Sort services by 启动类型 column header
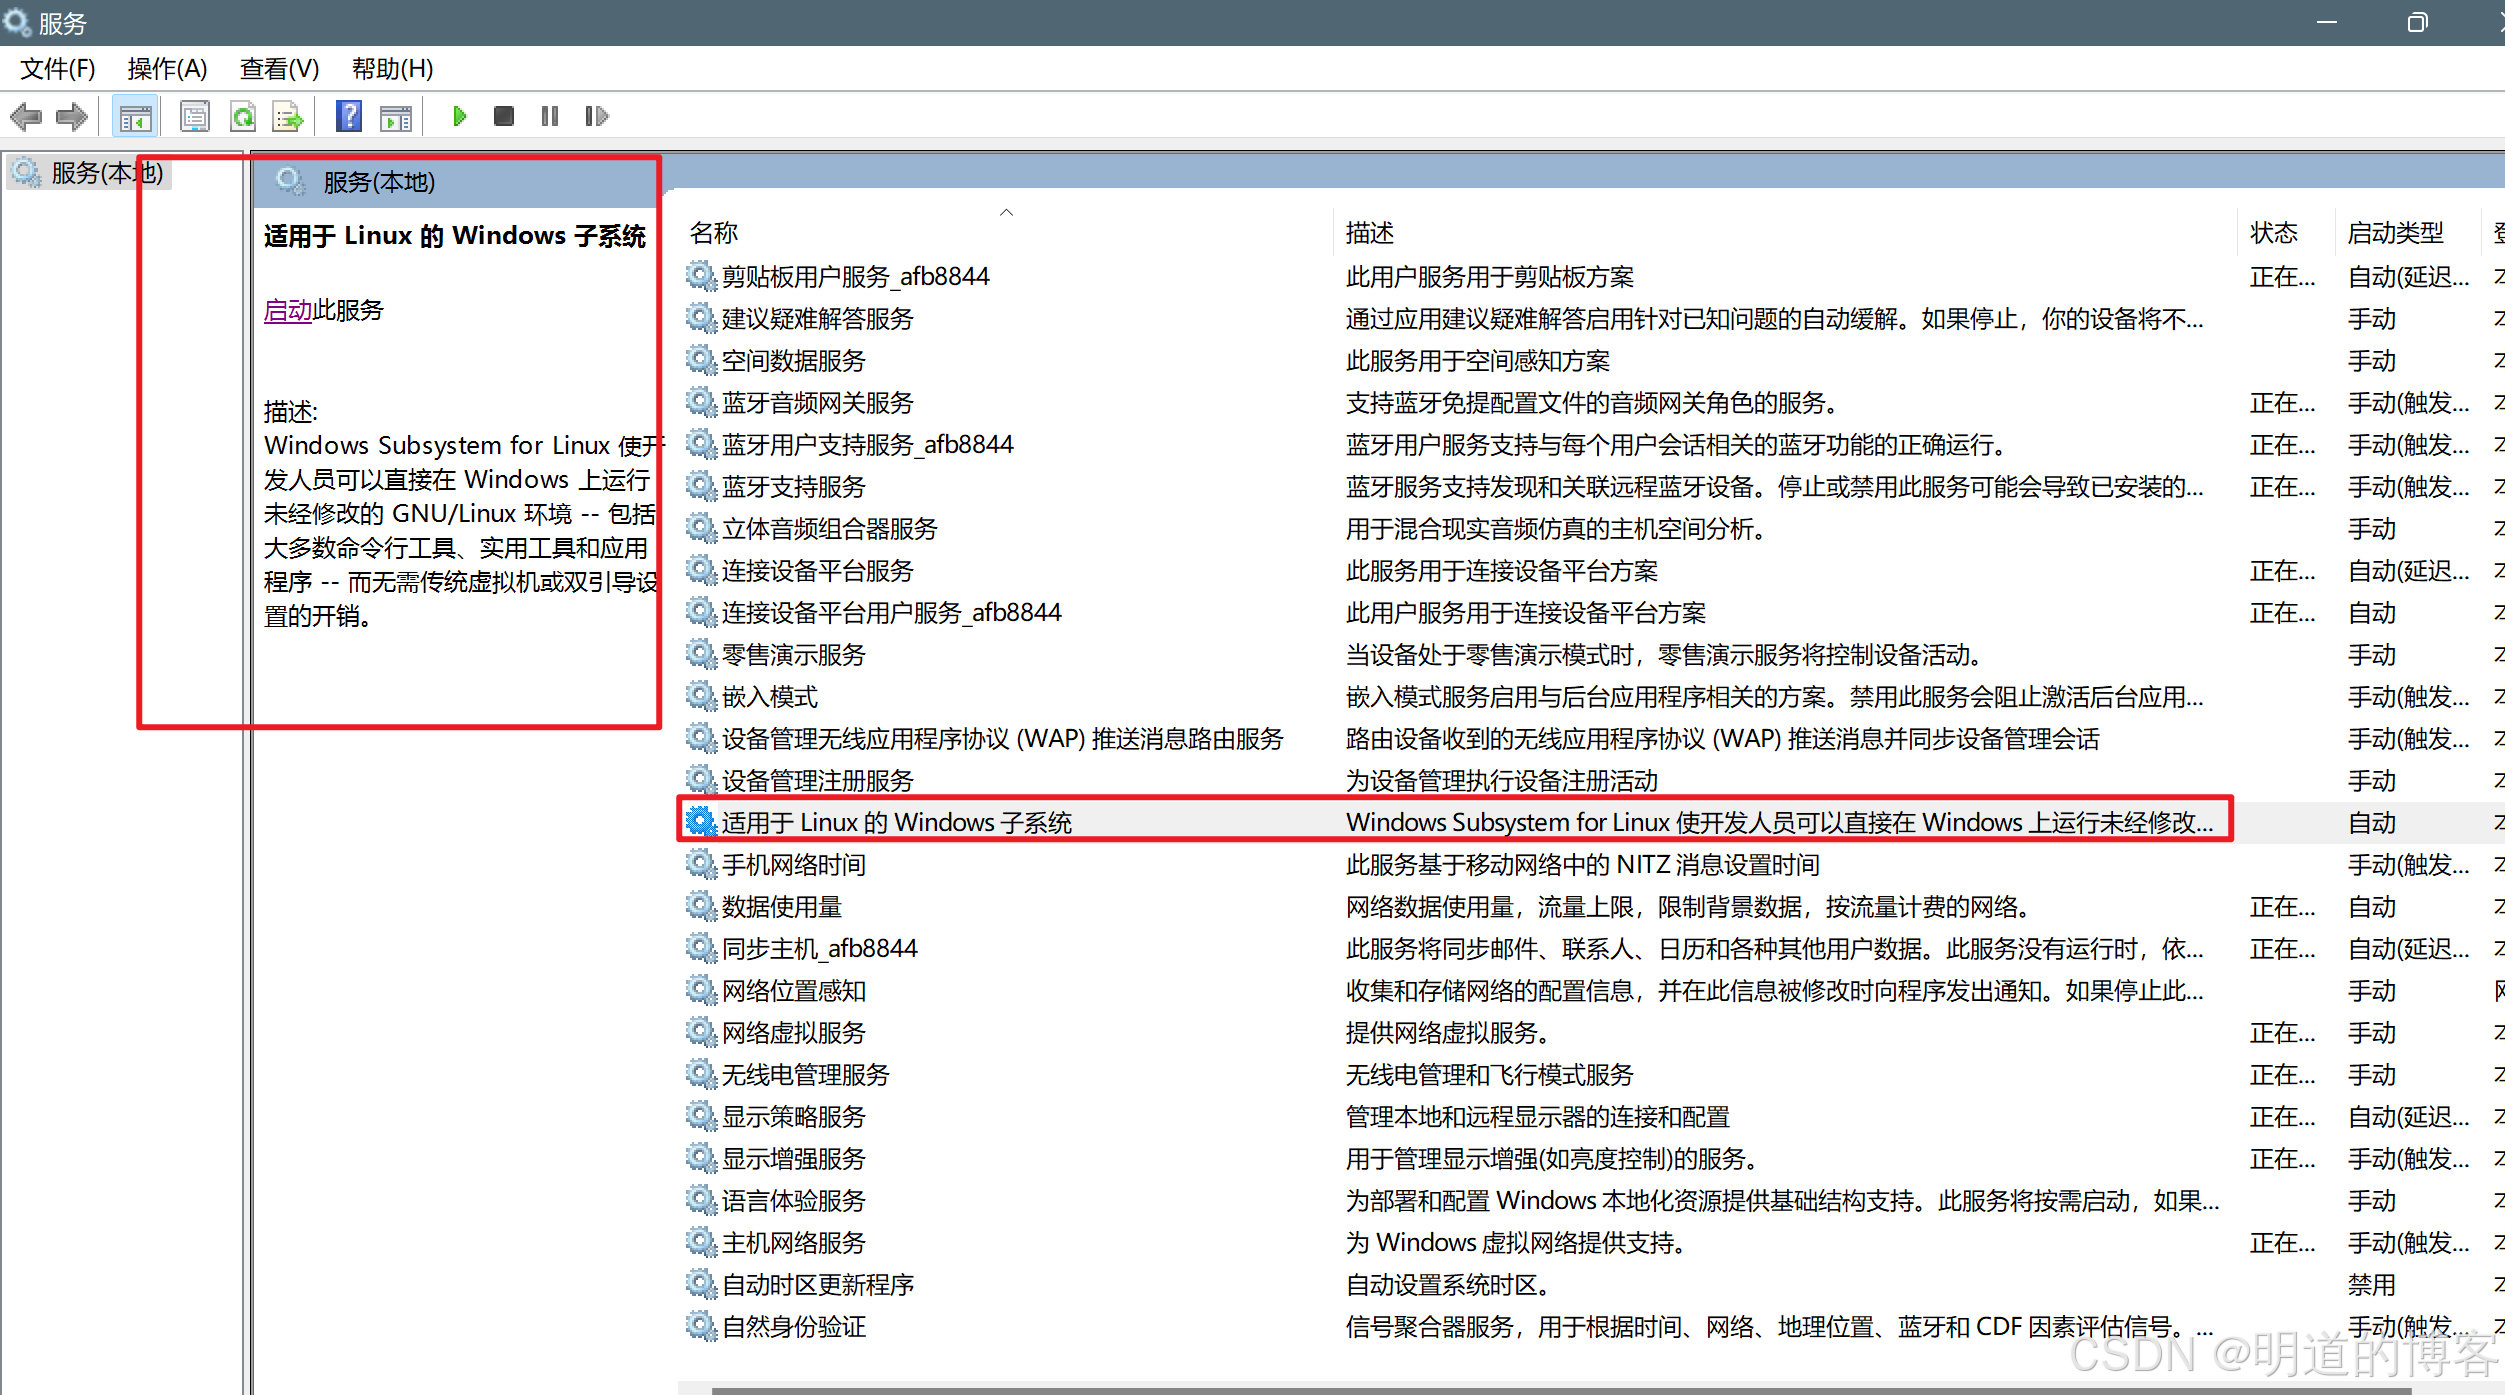The image size is (2505, 1395). (x=2395, y=233)
